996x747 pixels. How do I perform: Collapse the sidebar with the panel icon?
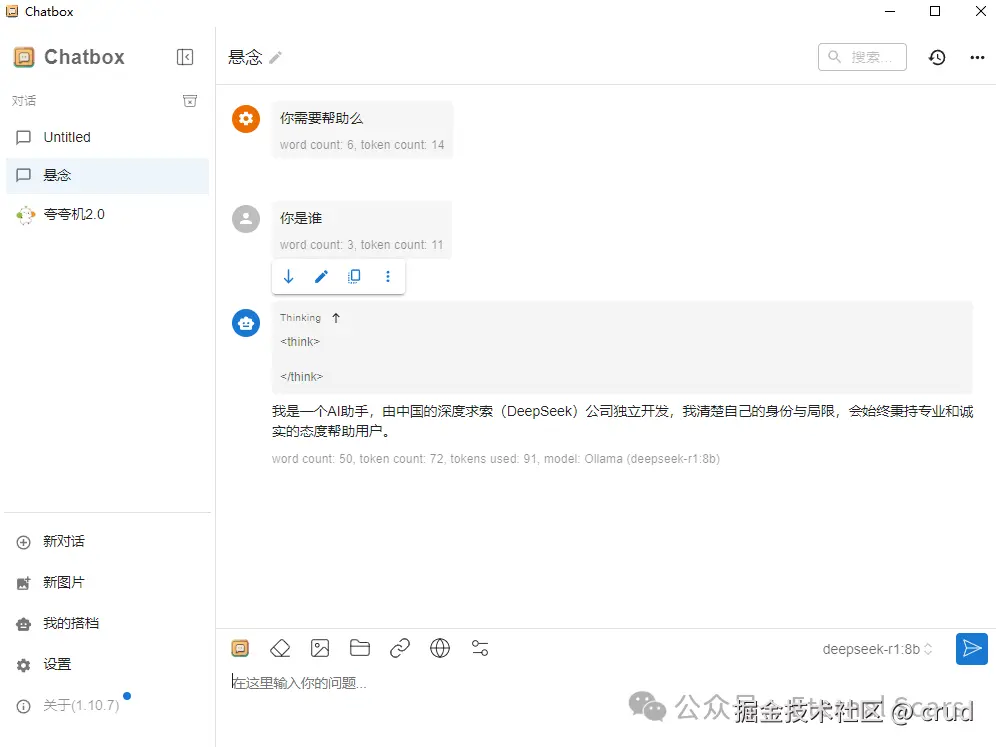coord(185,57)
